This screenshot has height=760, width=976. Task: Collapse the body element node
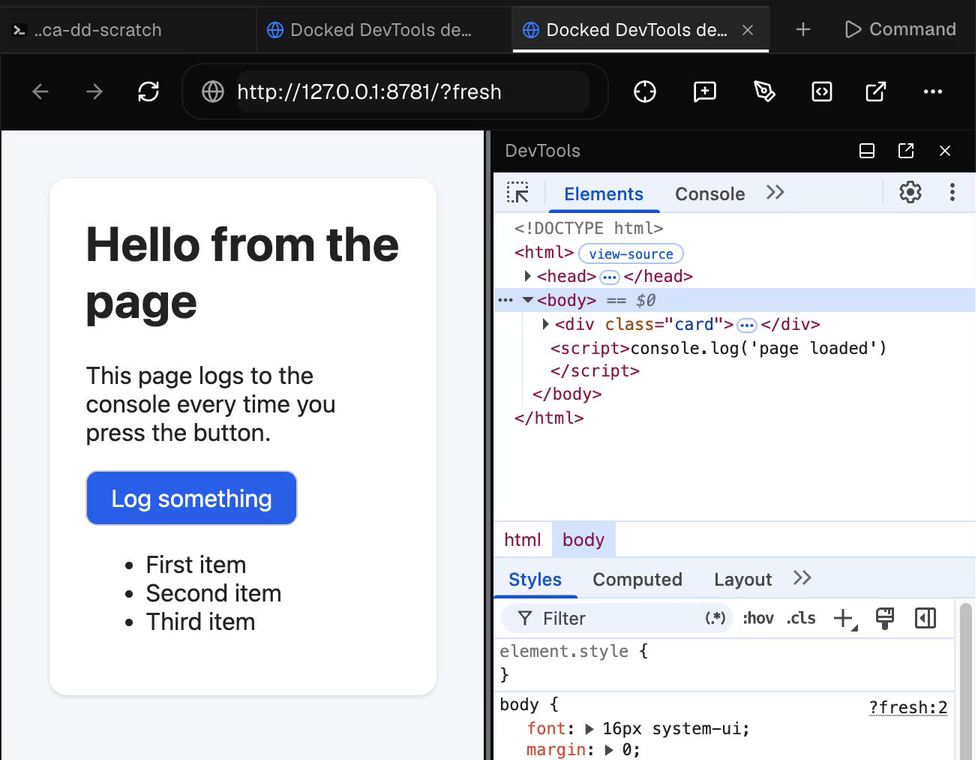[x=528, y=300]
